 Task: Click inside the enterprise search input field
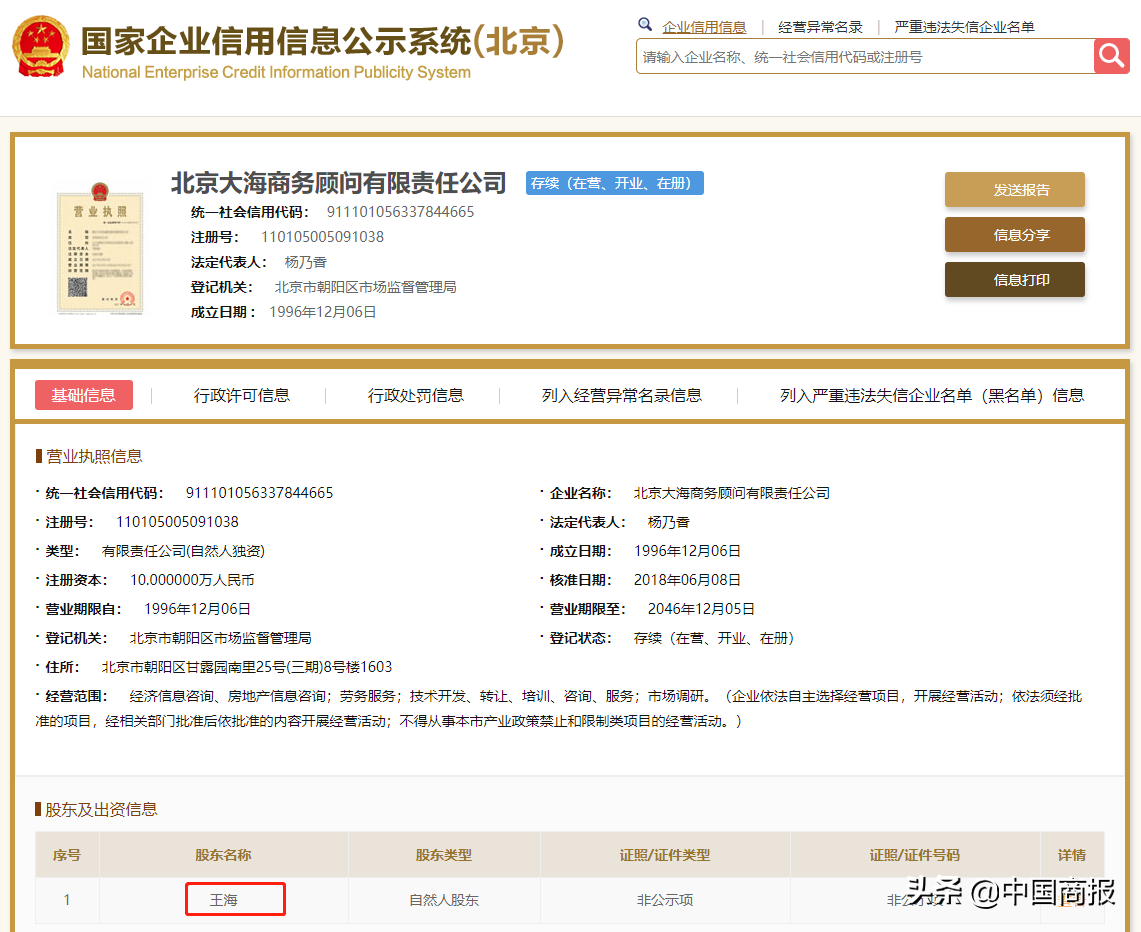coord(860,56)
